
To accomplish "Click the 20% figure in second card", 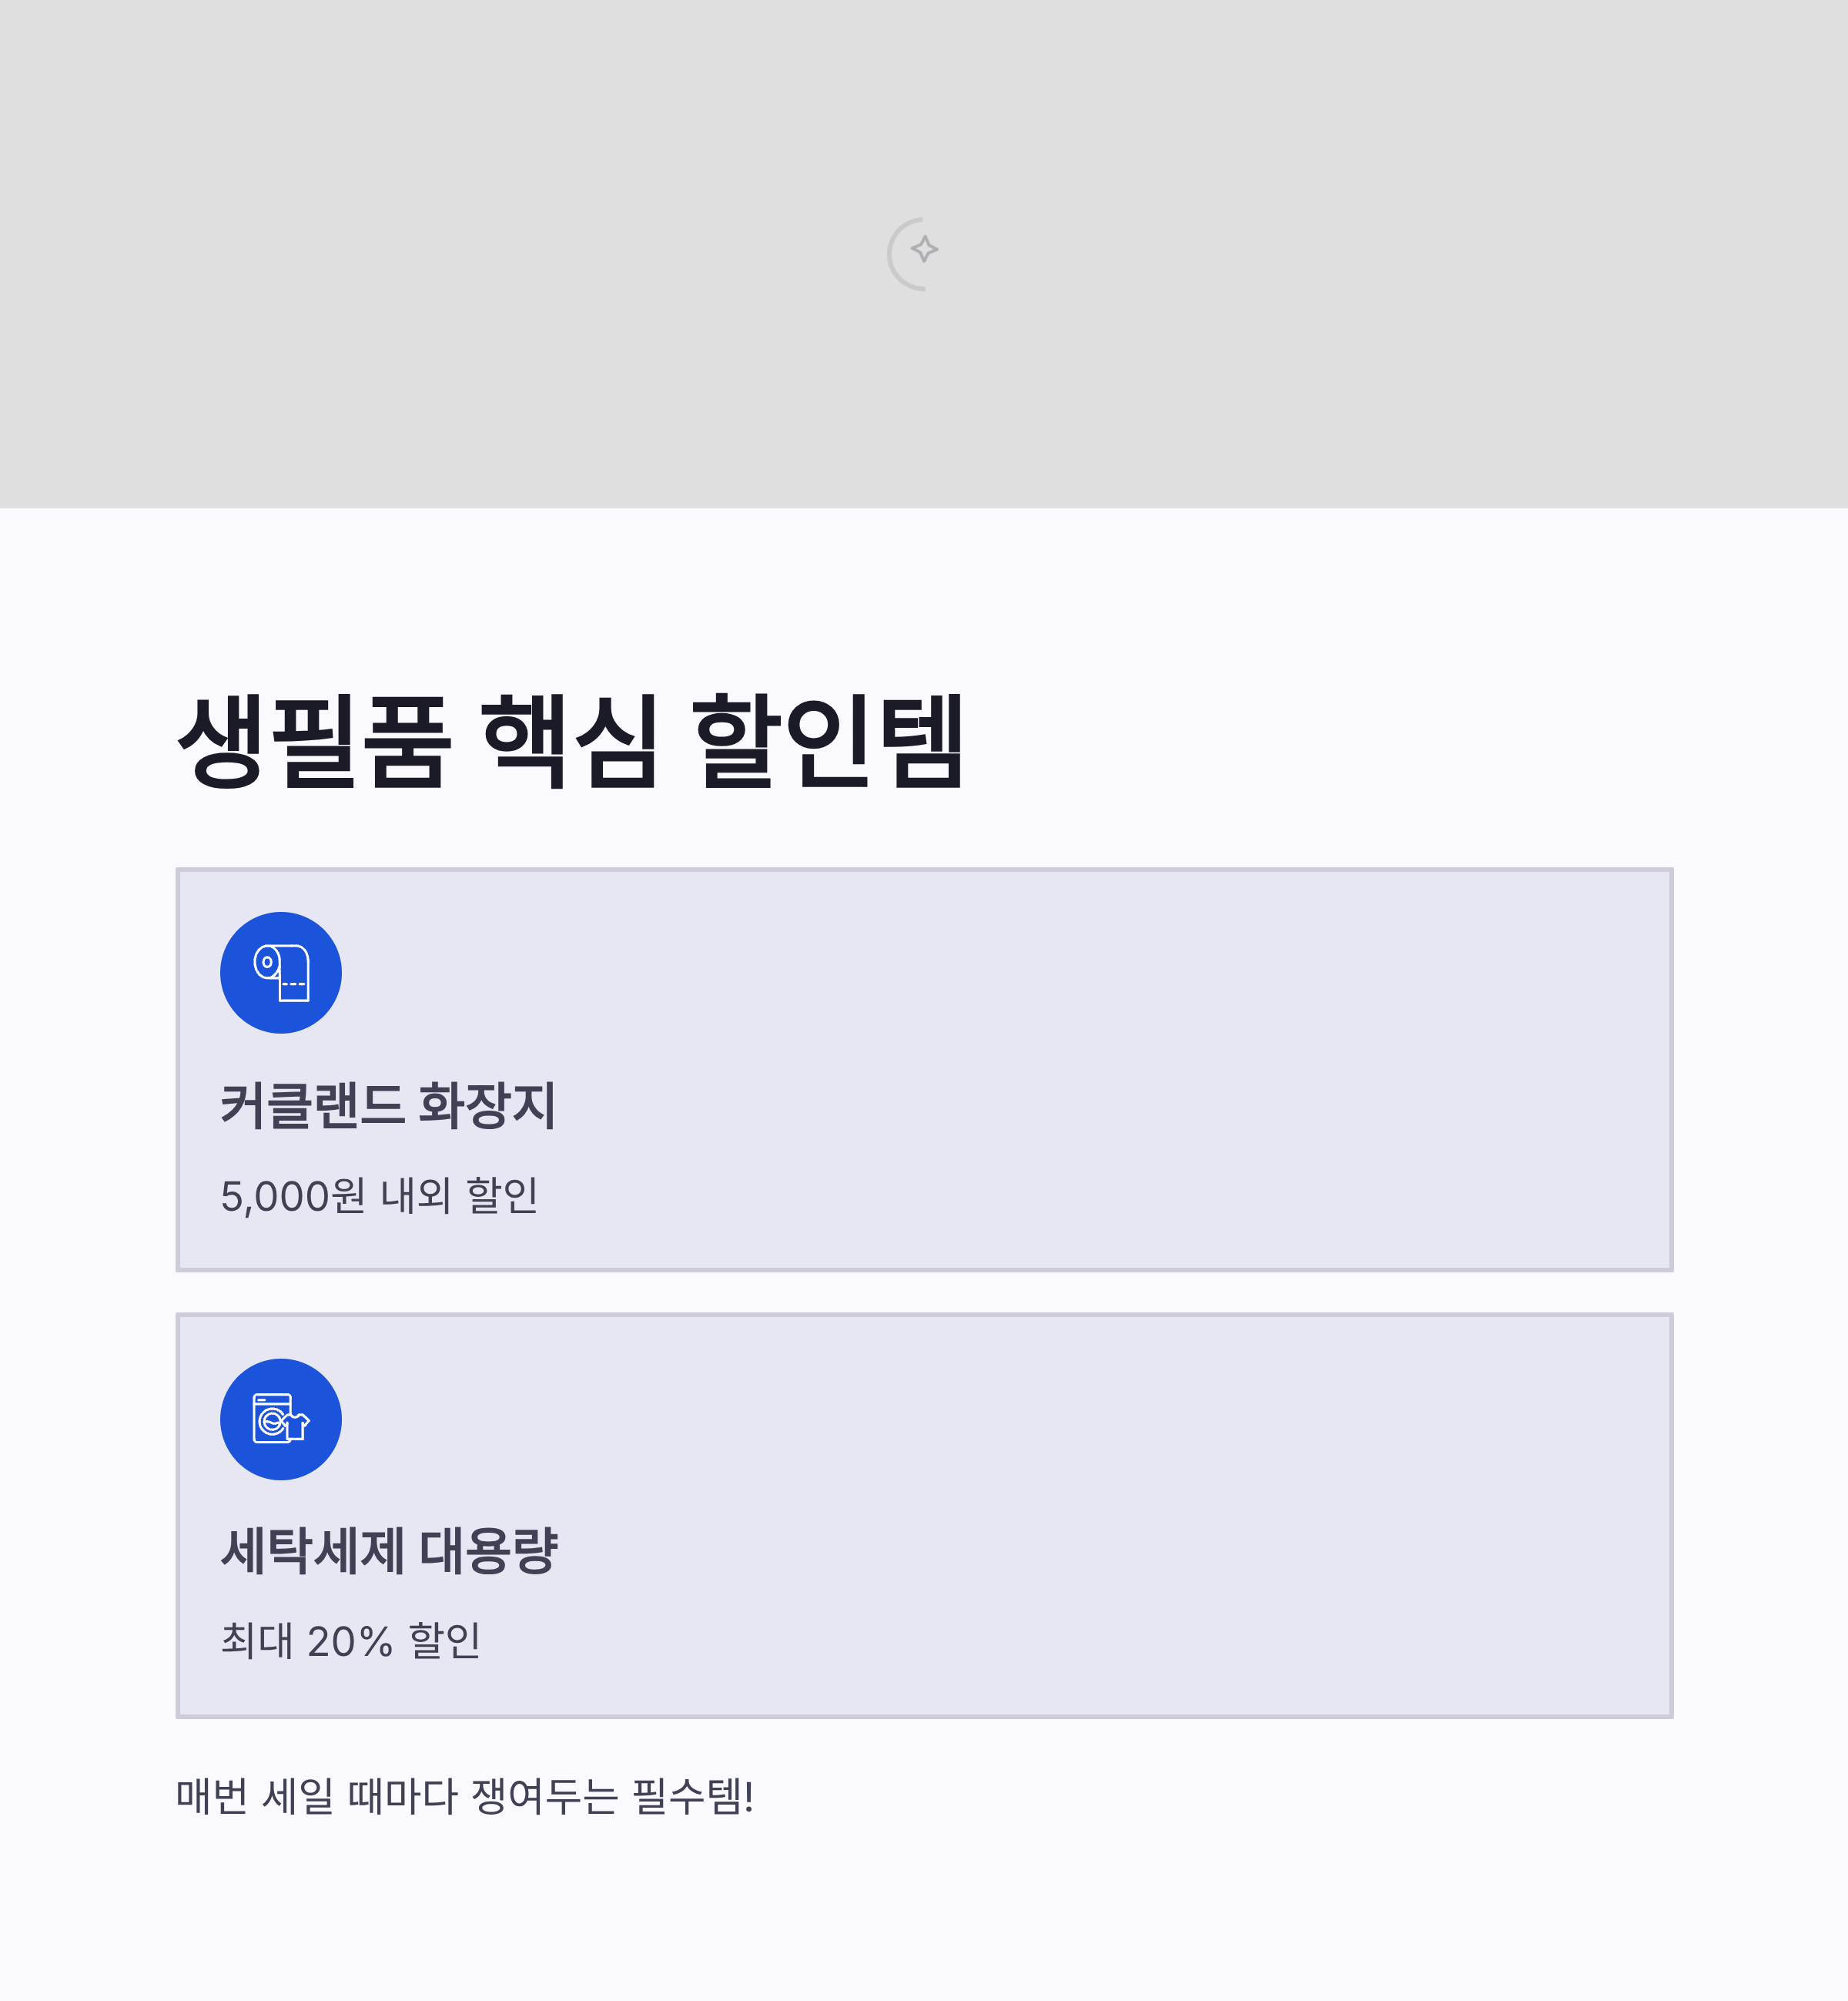I will [x=350, y=1642].
